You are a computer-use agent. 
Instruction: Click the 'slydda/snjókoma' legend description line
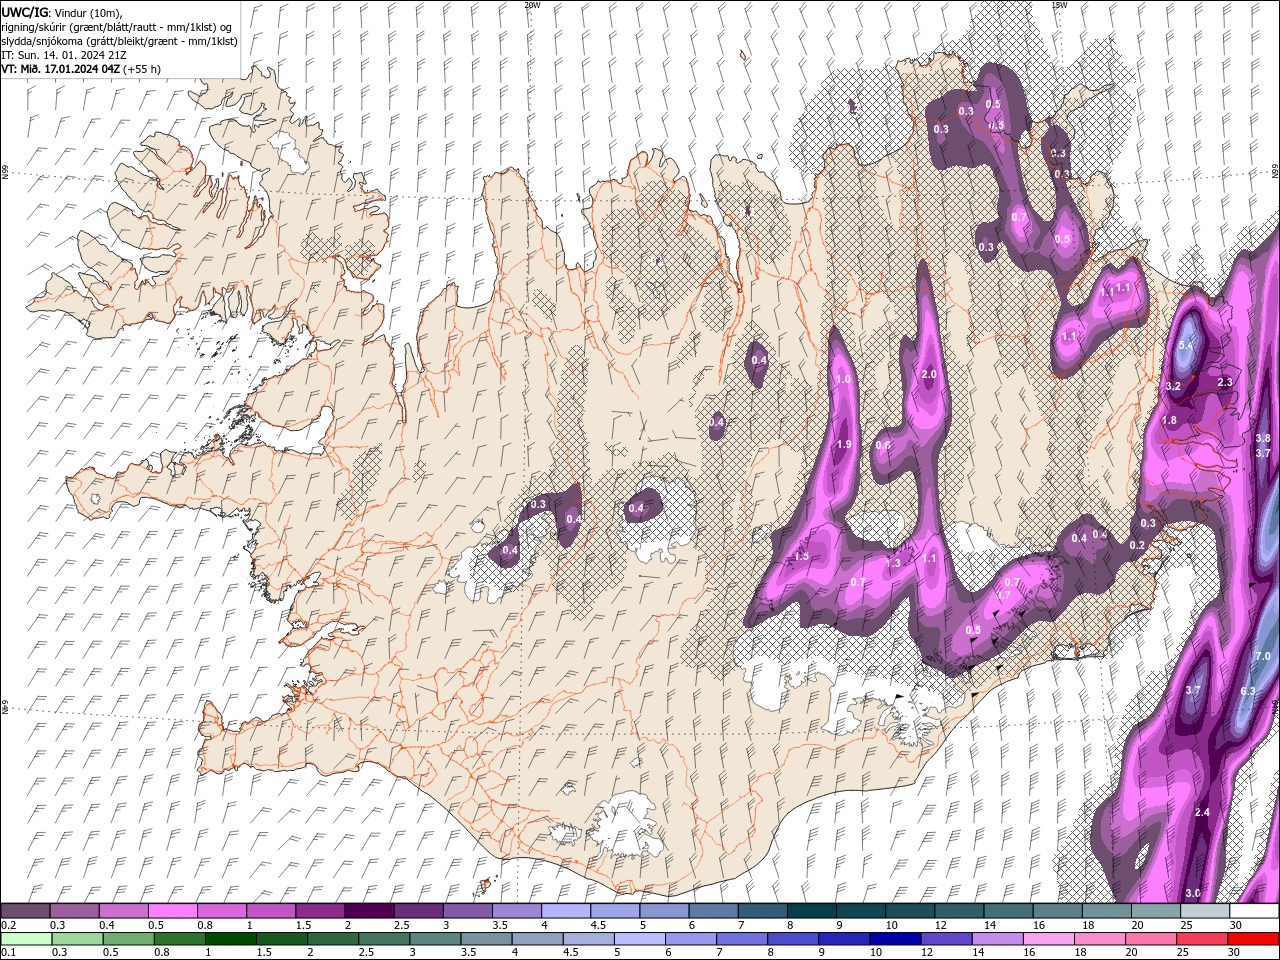[119, 41]
